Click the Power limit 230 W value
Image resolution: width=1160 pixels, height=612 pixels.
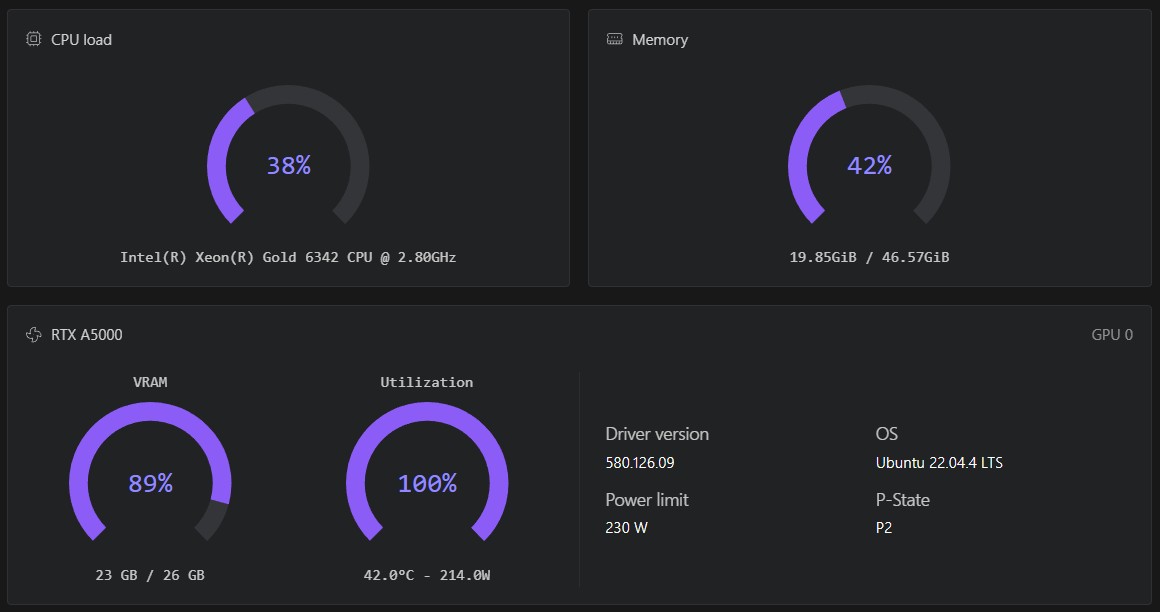coord(630,527)
